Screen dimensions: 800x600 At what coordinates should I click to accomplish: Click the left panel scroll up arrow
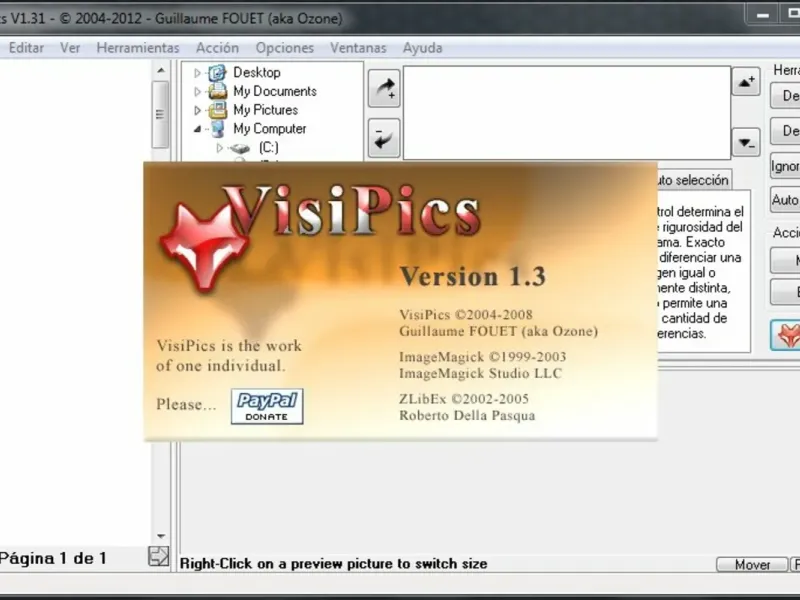coord(161,70)
